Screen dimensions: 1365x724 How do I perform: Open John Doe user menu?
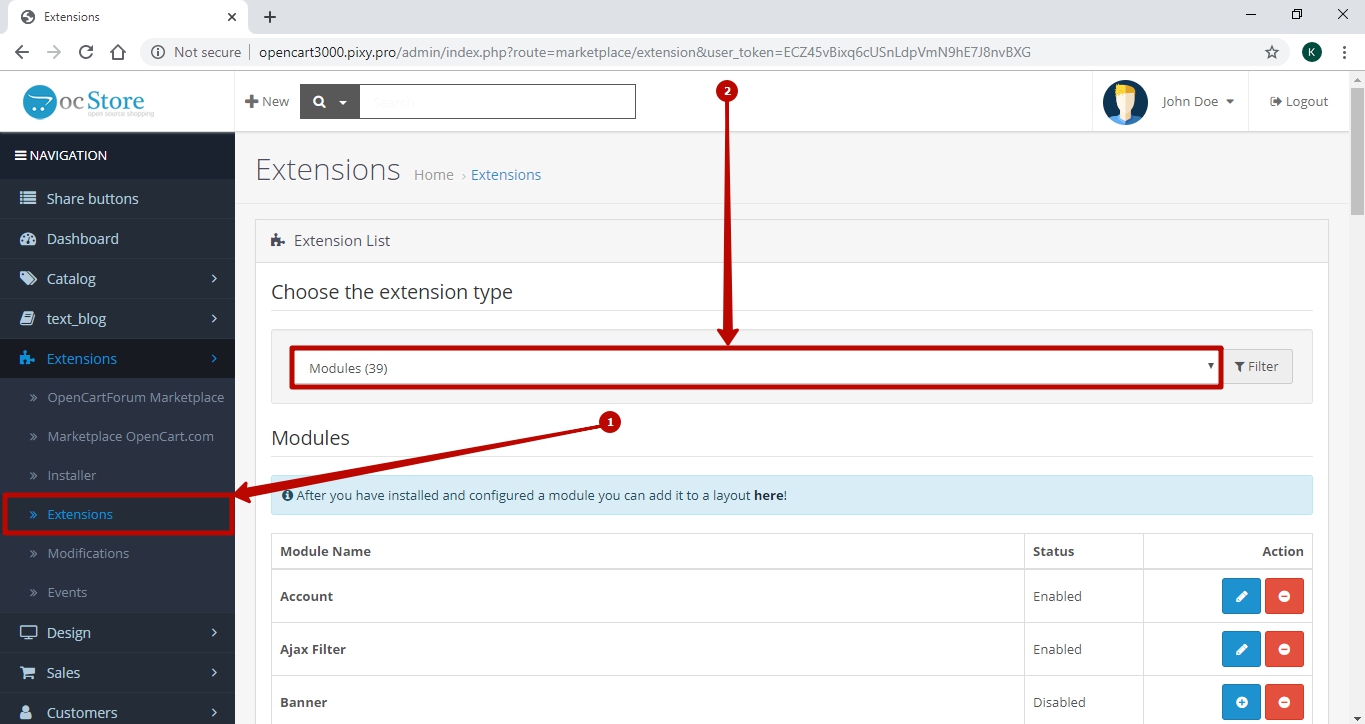point(1197,102)
